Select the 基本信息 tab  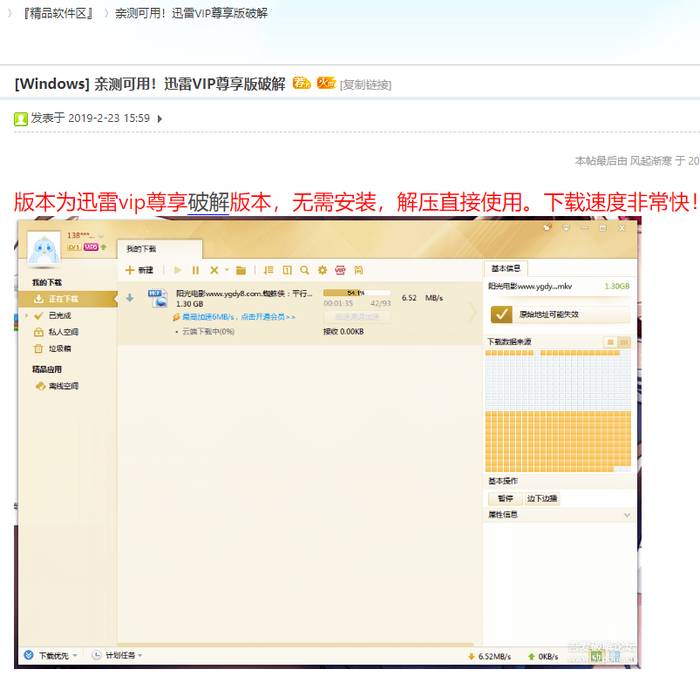point(507,268)
